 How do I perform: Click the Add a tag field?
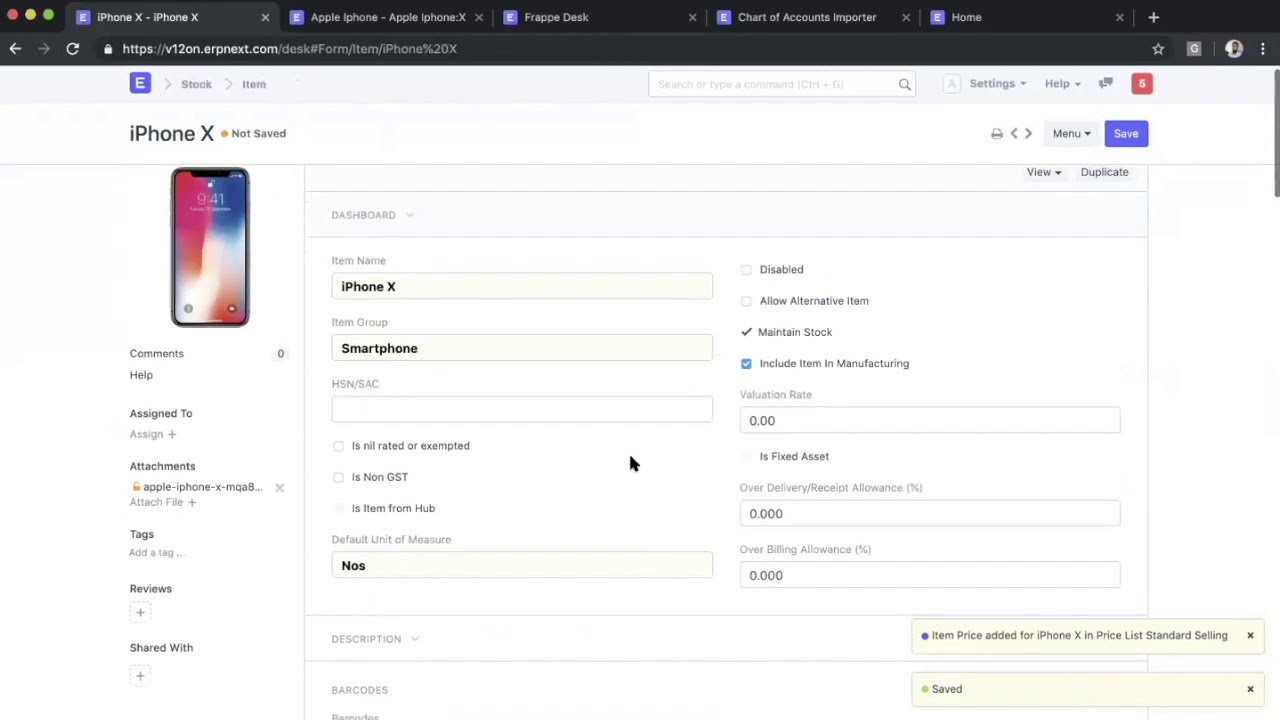point(157,553)
